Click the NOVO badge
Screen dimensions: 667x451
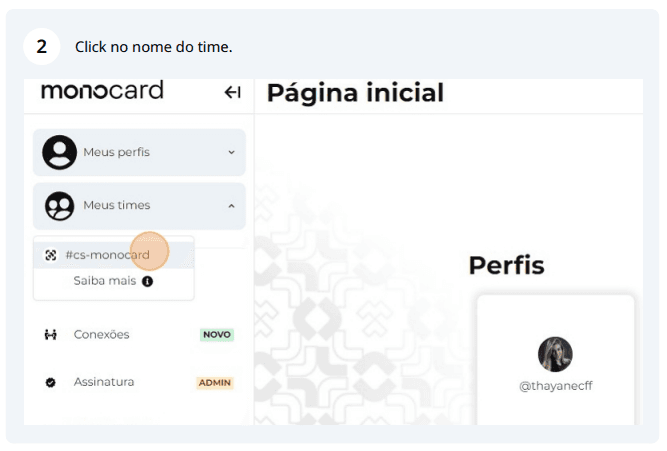[217, 335]
